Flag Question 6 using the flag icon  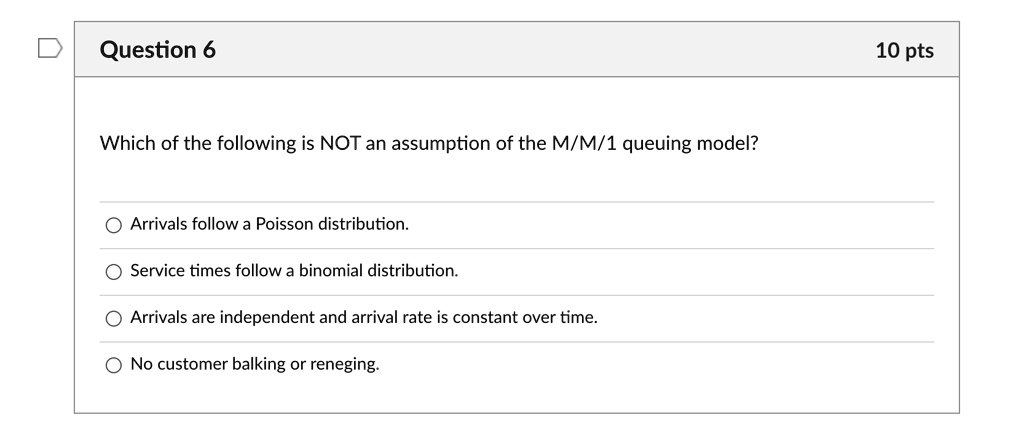(50, 48)
